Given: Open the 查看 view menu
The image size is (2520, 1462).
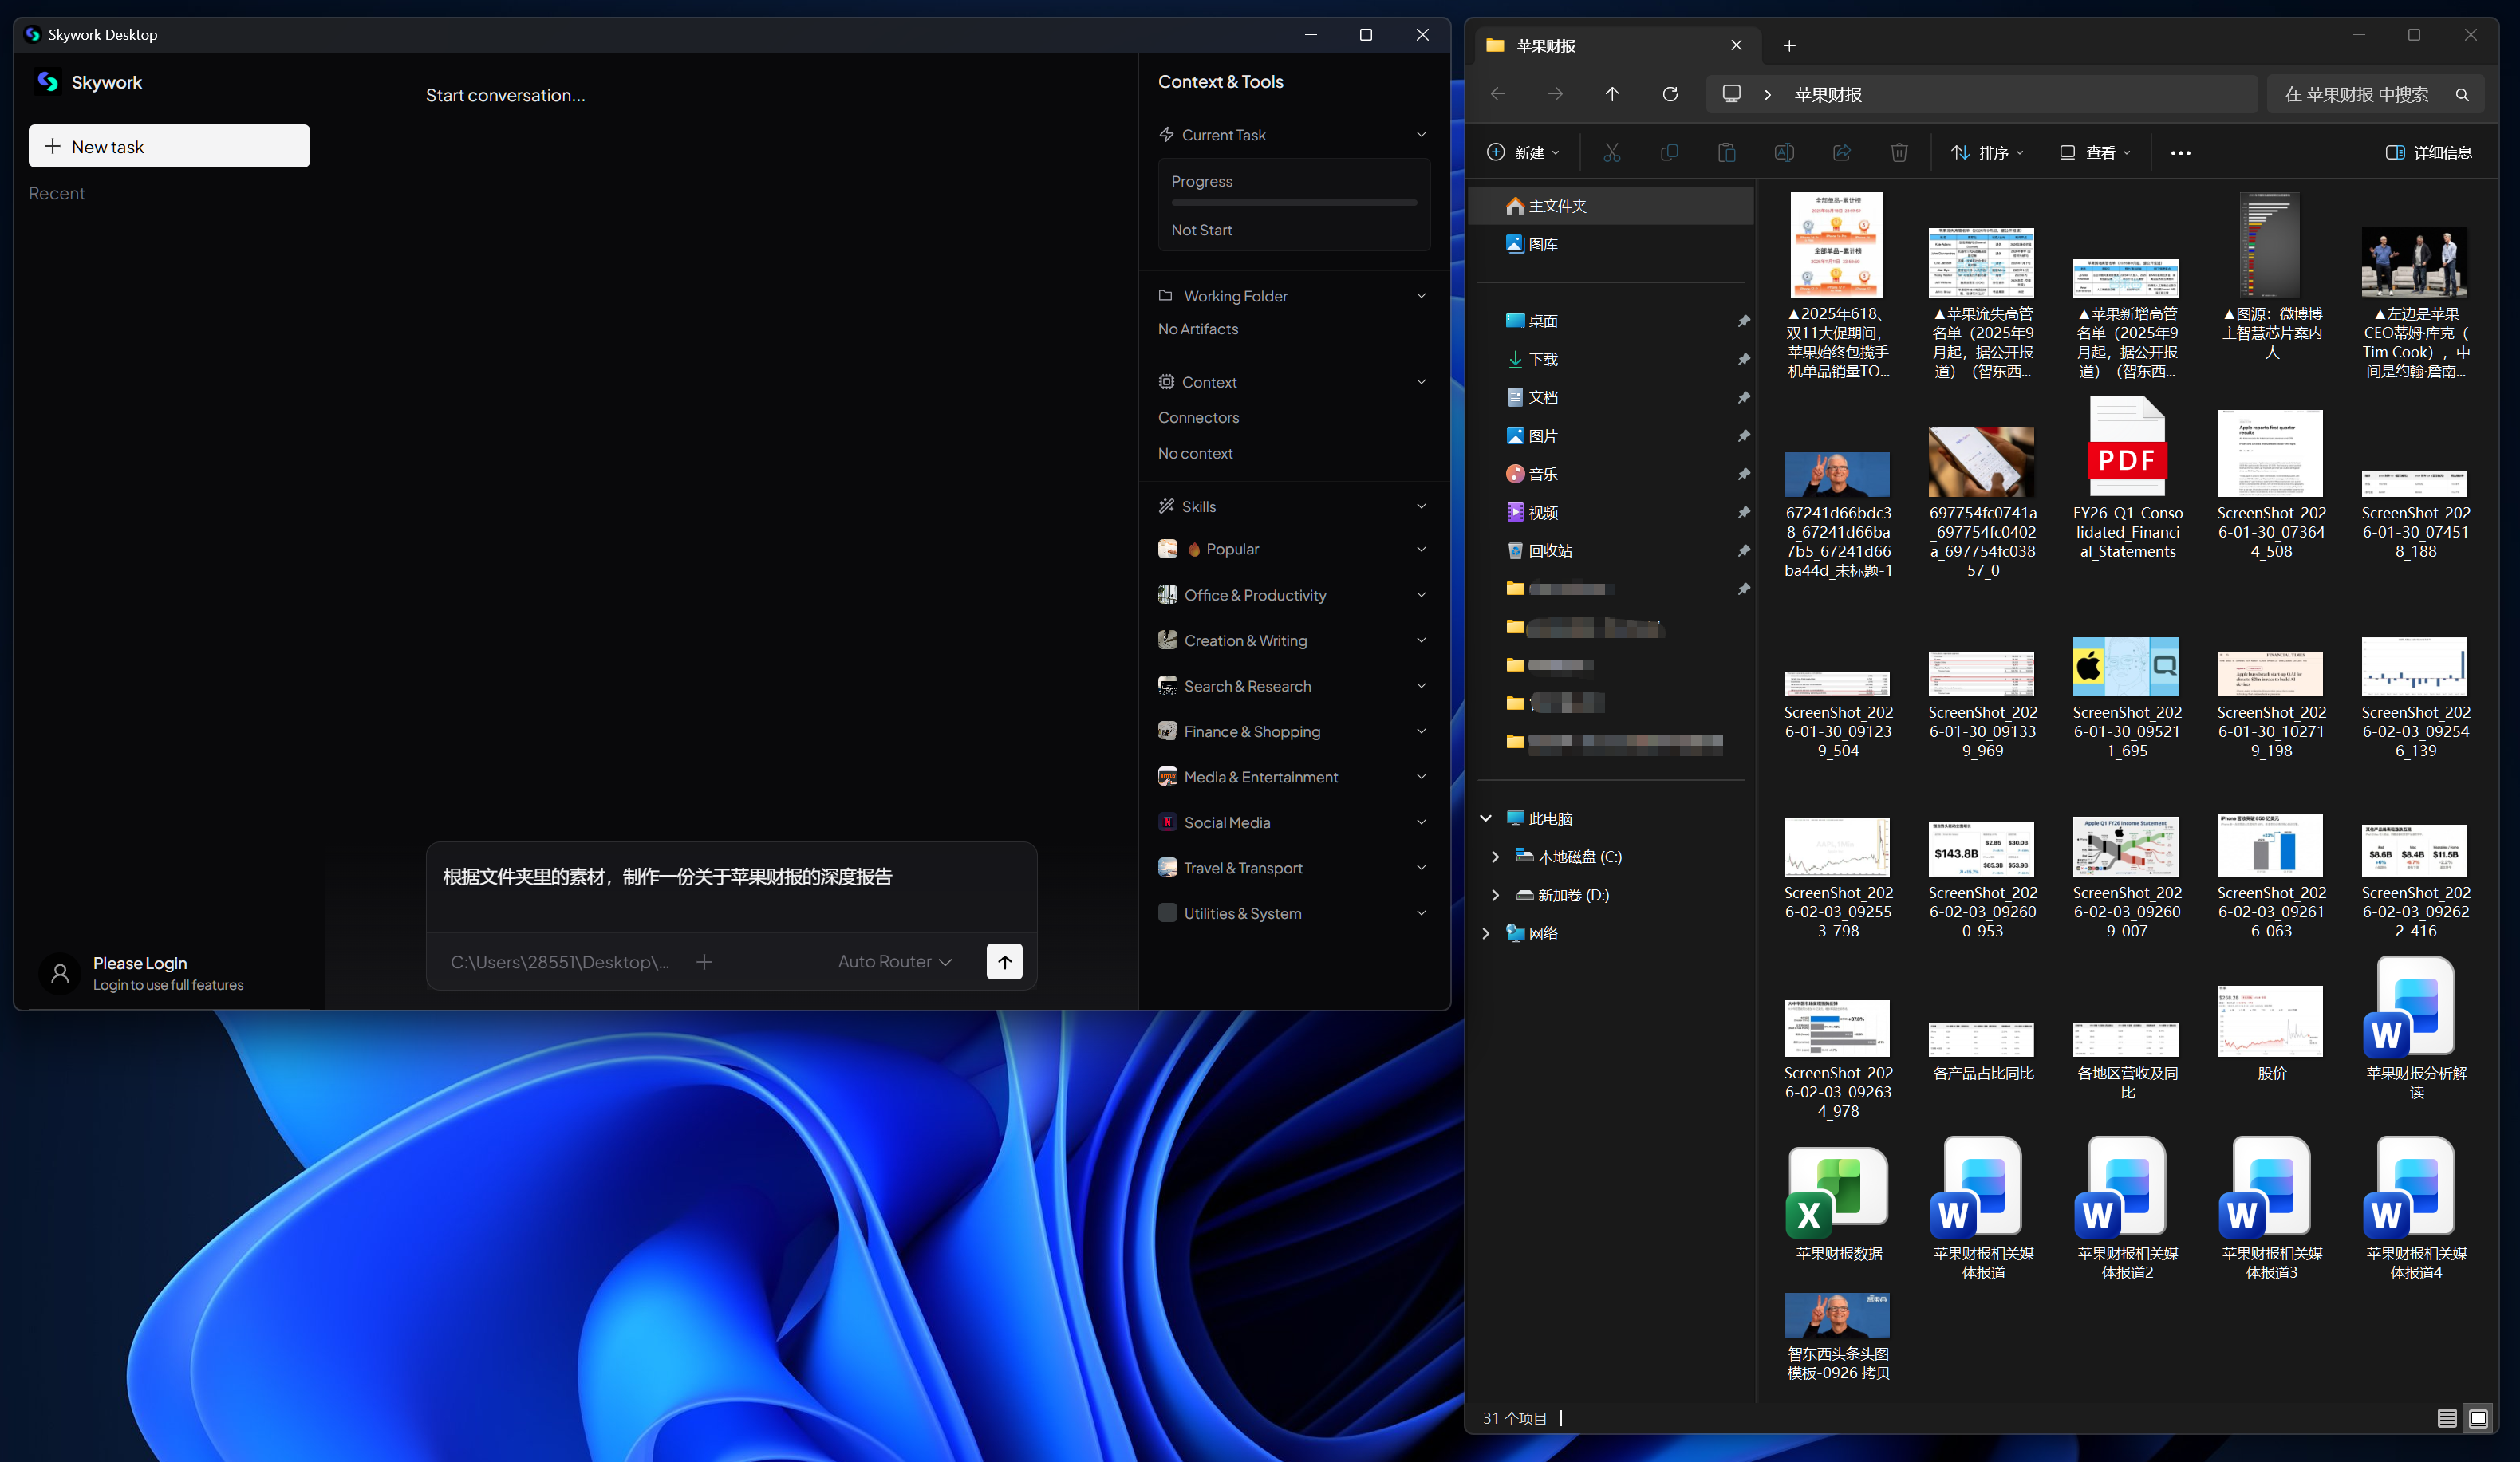Looking at the screenshot, I should click(2094, 152).
